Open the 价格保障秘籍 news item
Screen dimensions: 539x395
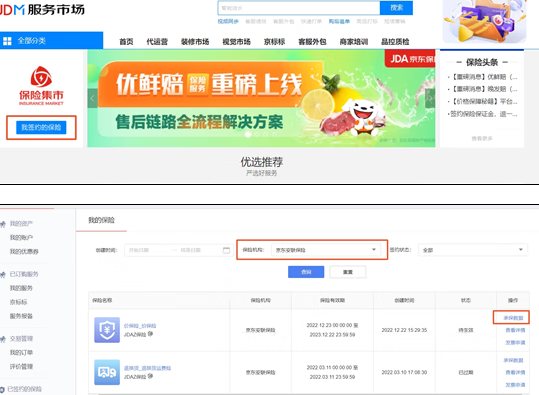pos(483,101)
